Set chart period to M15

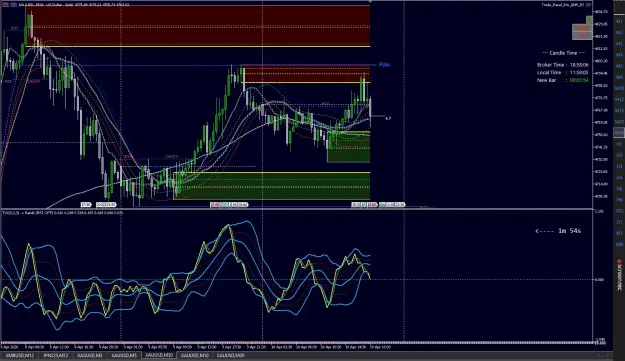(x=619, y=111)
